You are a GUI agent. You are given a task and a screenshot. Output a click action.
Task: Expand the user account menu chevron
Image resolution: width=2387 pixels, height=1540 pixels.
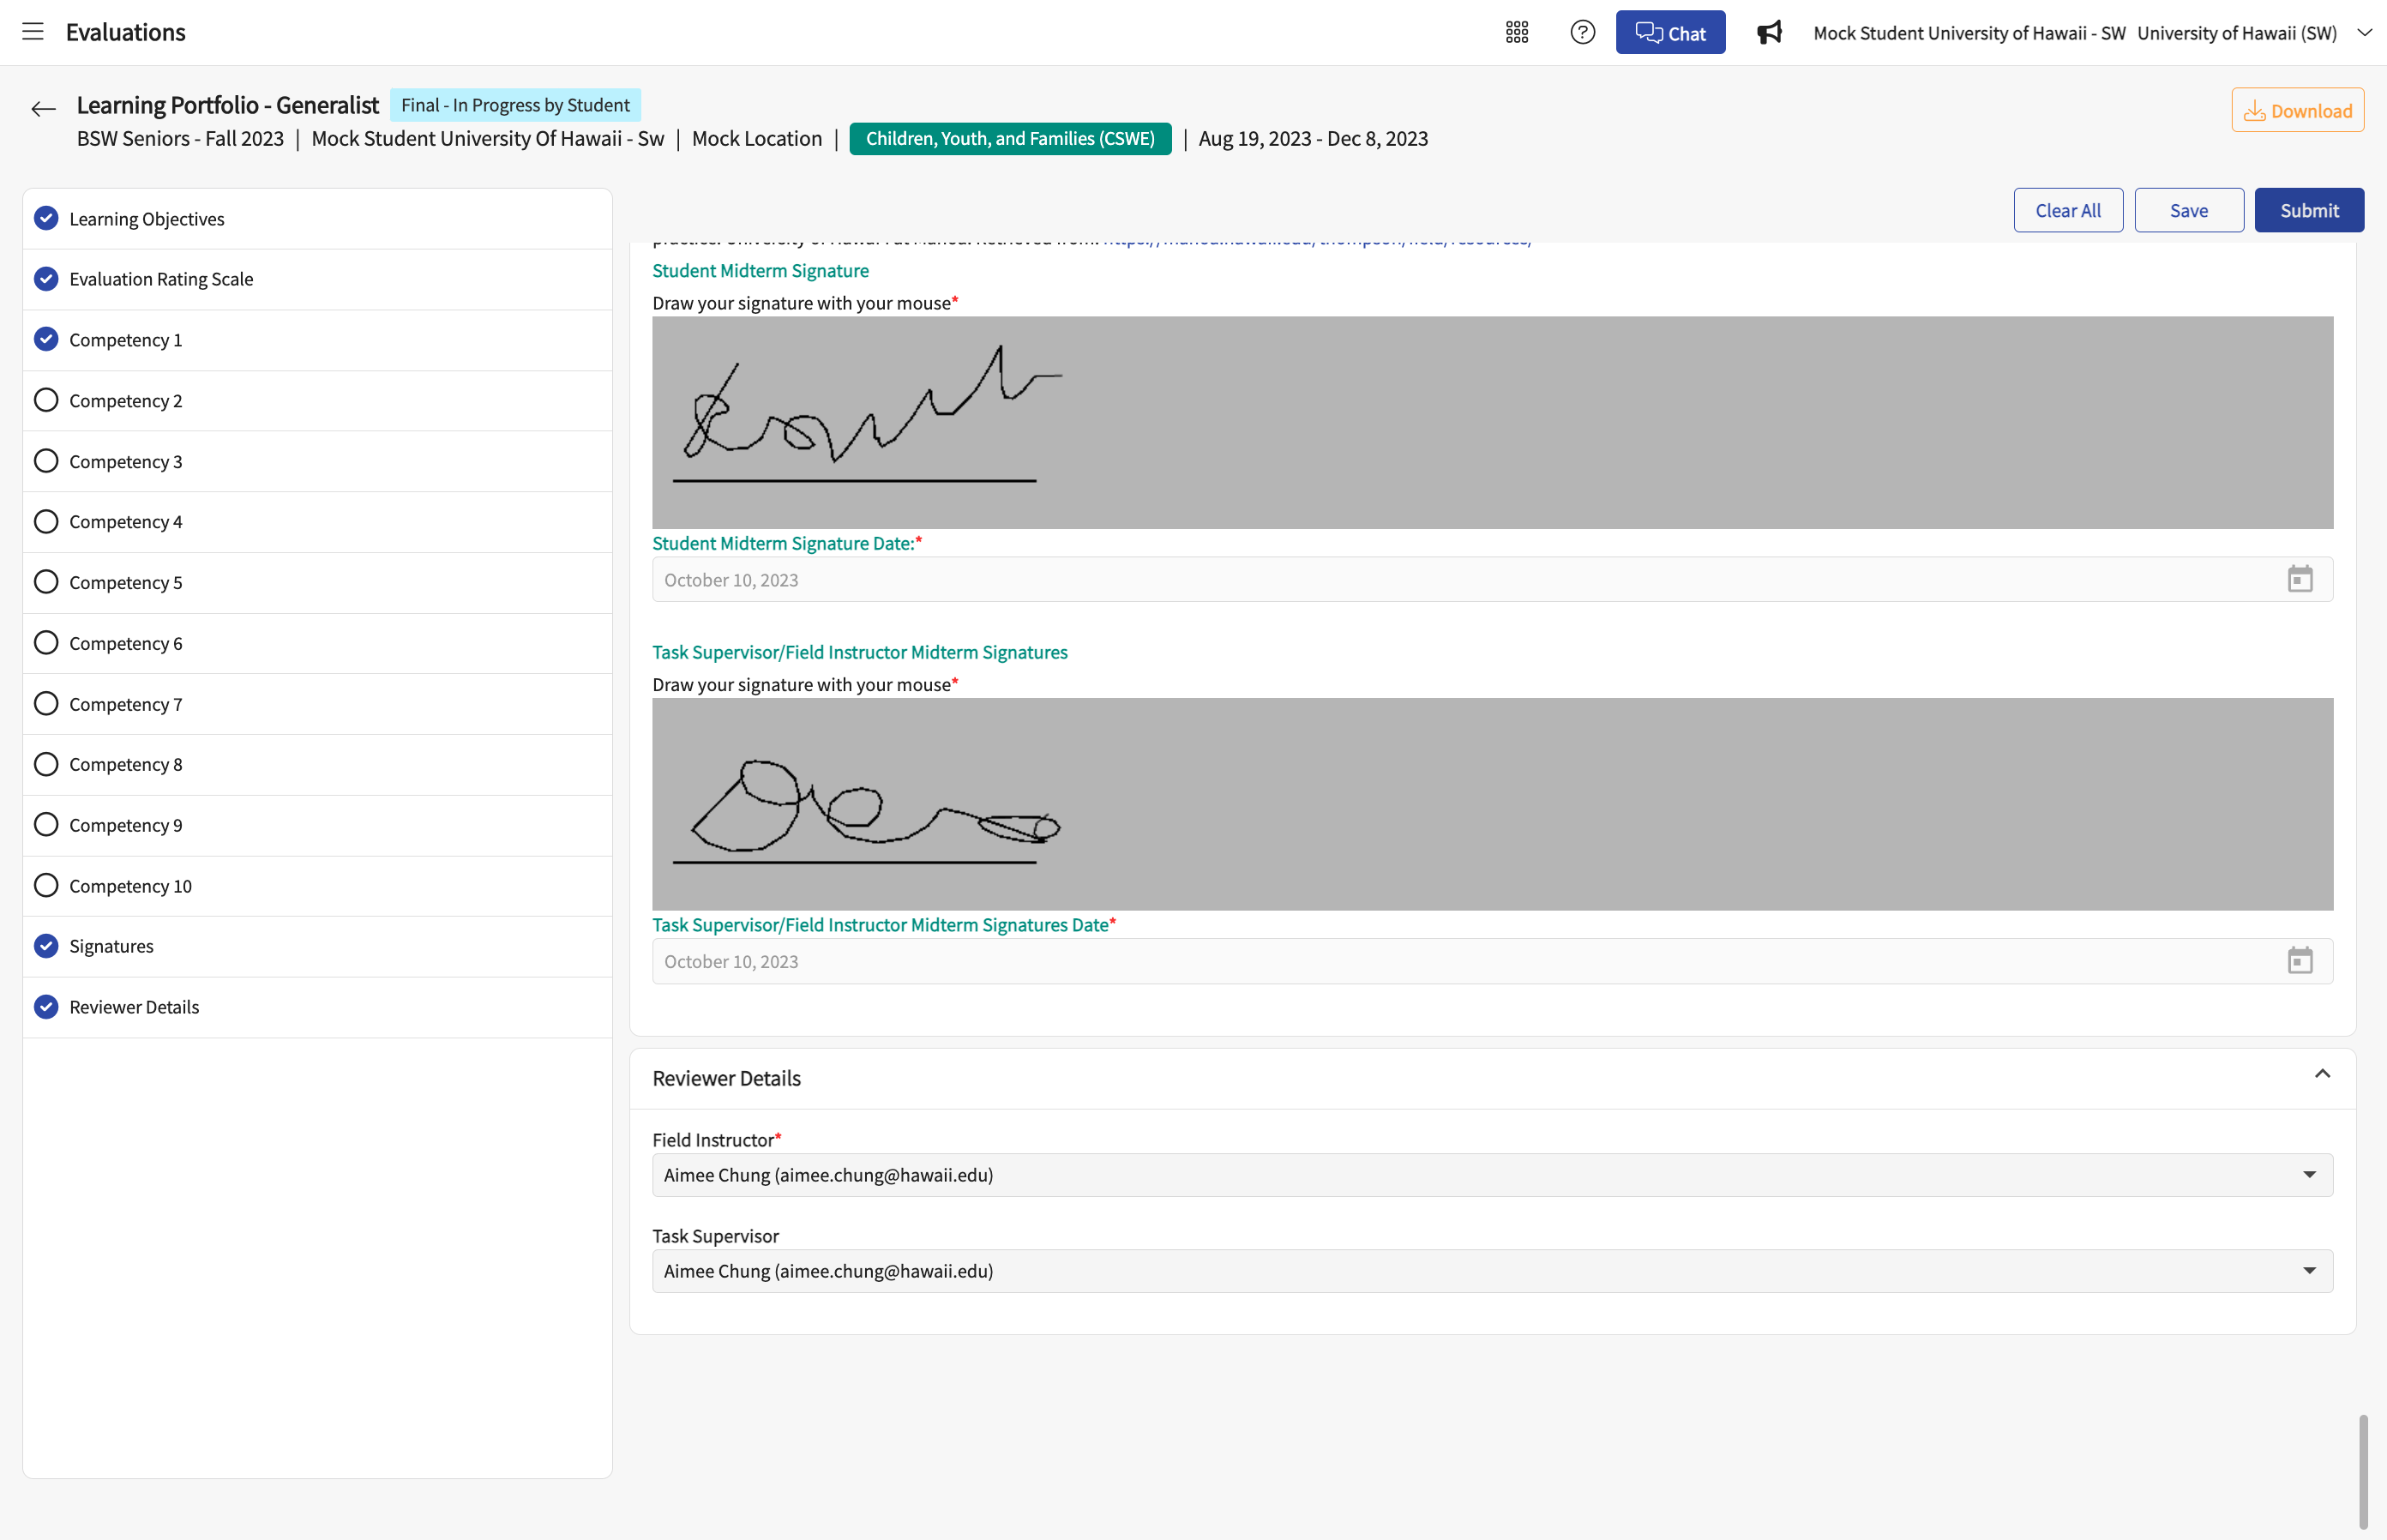(2364, 32)
